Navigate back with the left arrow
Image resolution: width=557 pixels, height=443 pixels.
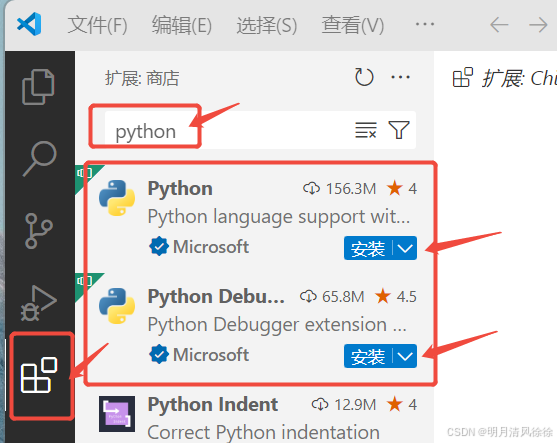coord(499,25)
